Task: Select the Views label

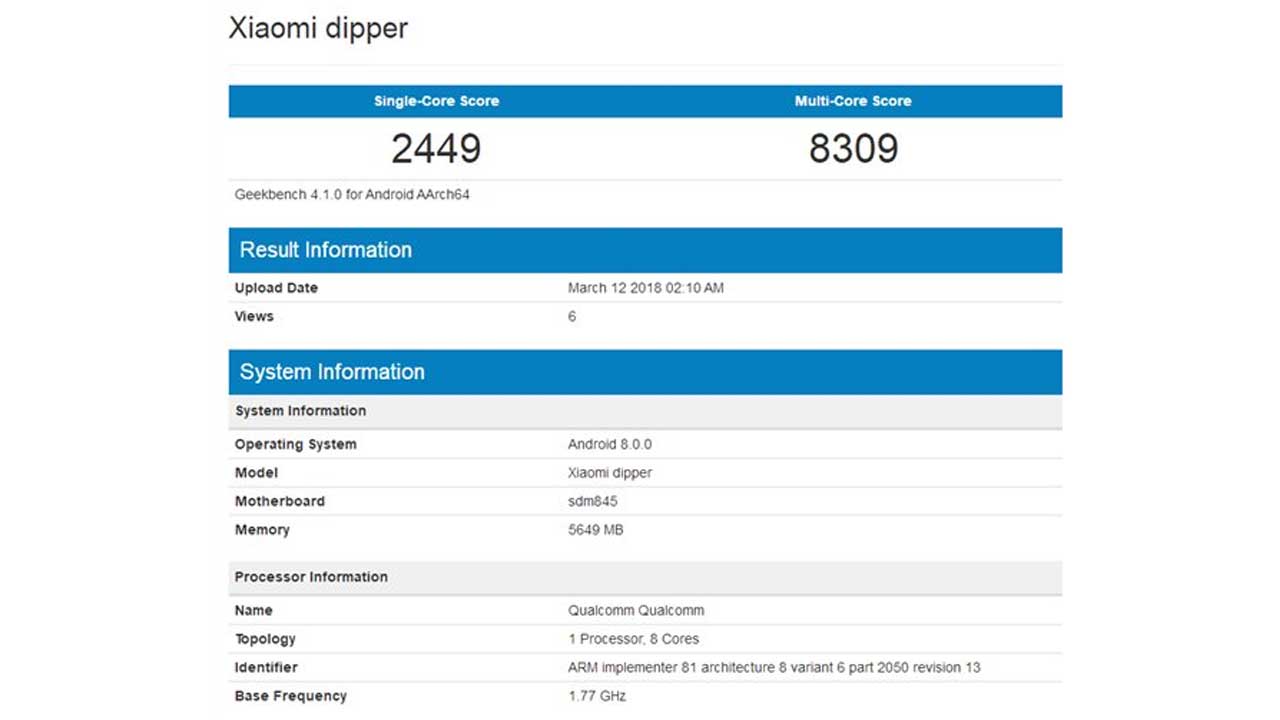Action: click(254, 316)
